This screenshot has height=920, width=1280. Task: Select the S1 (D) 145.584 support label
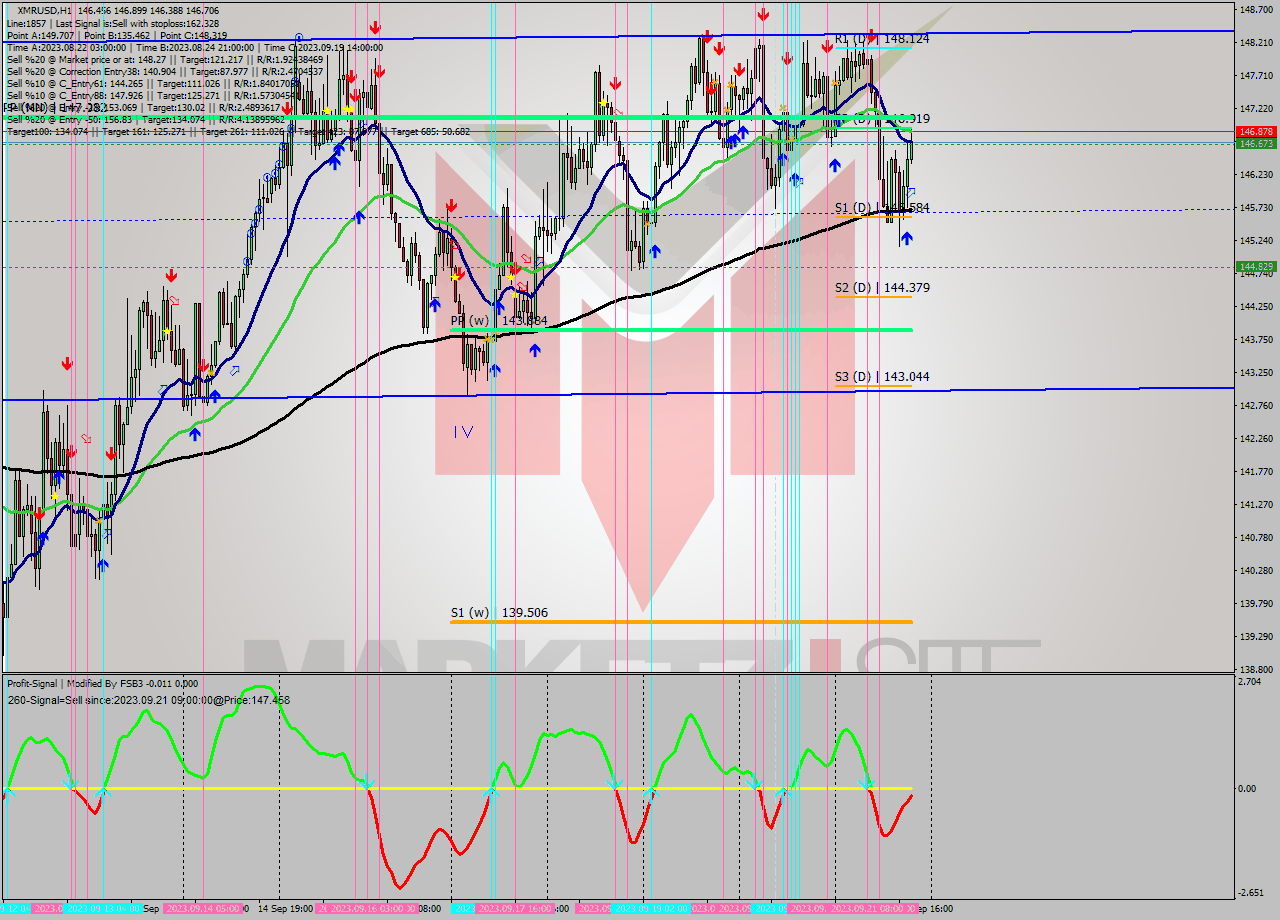882,208
